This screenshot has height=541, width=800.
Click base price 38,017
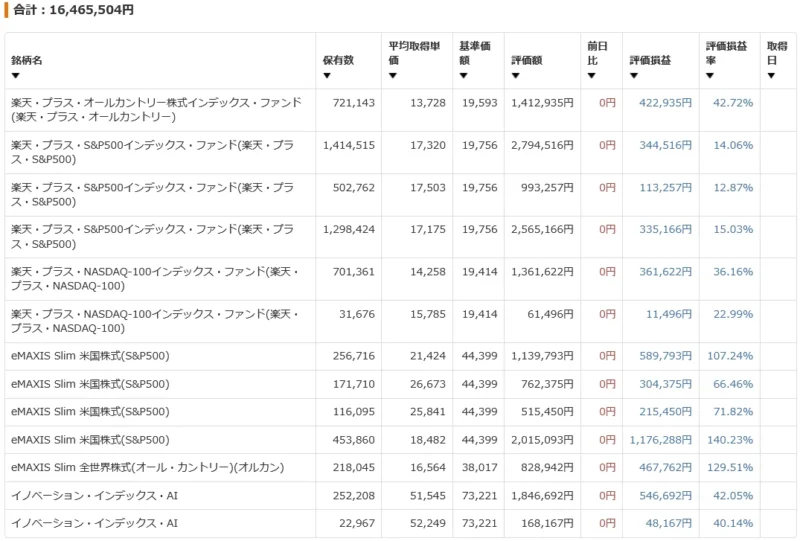(479, 467)
